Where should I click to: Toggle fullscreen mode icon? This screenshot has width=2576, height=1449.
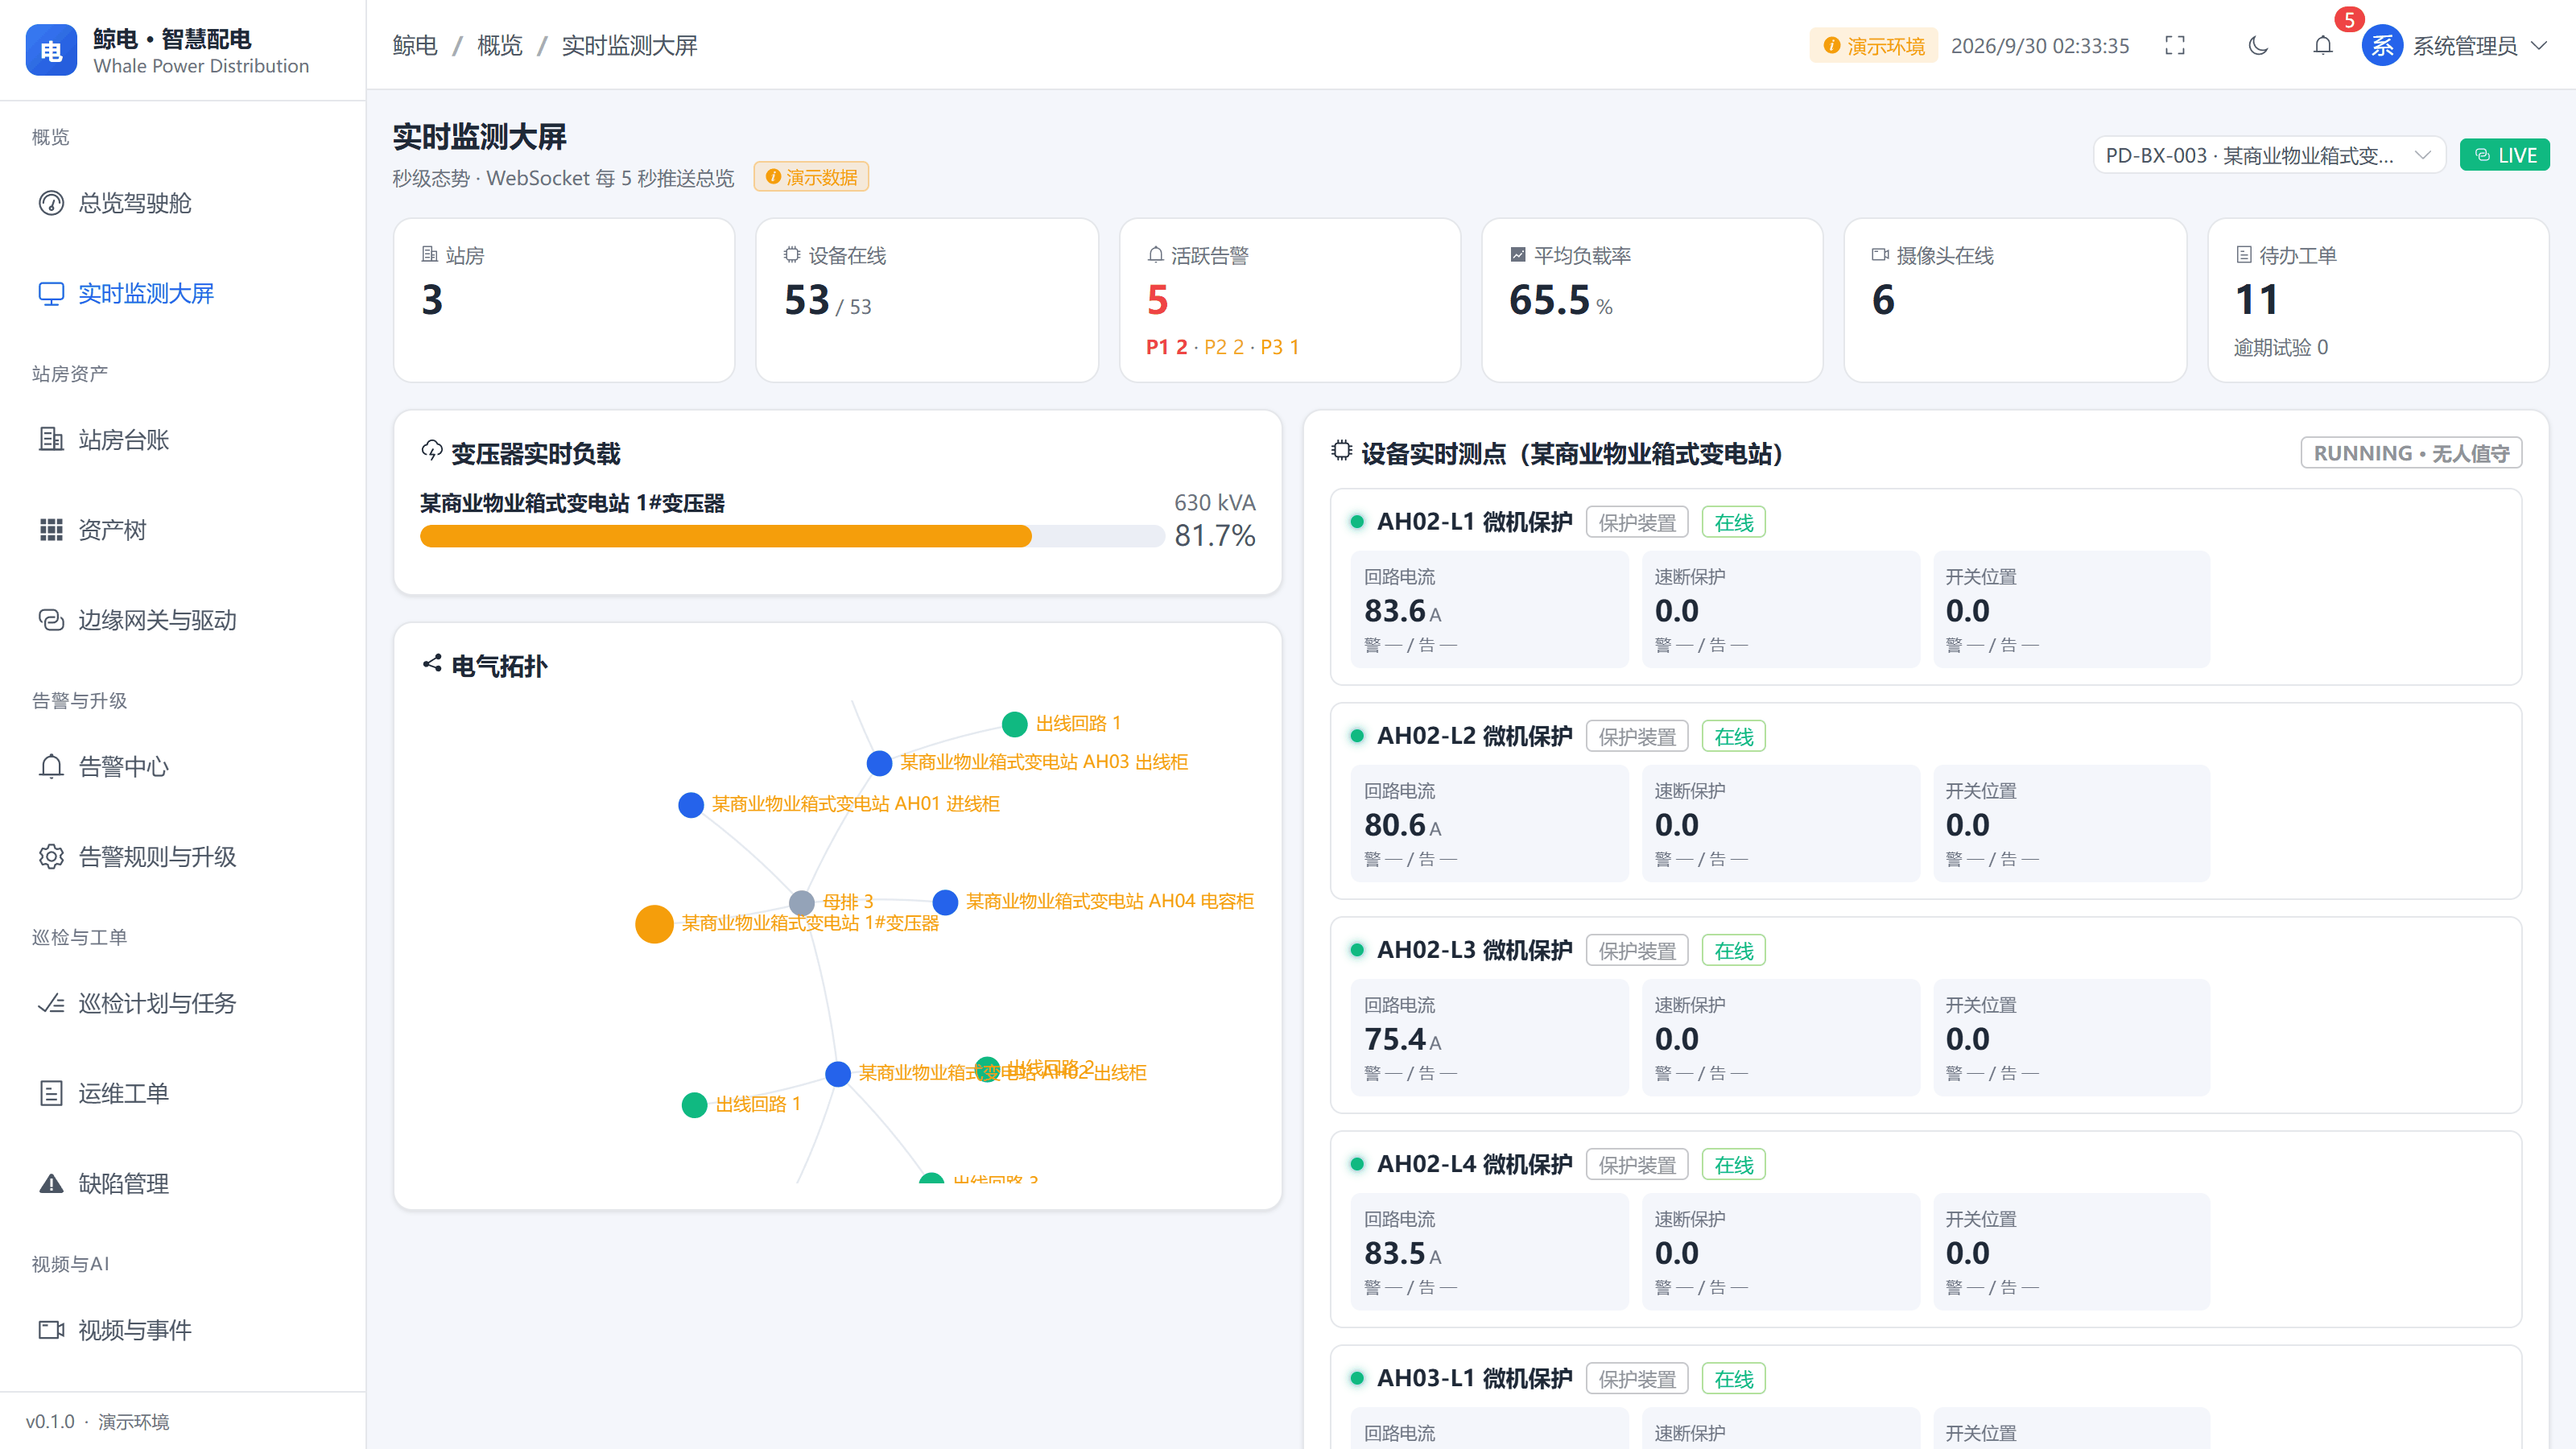coord(2175,45)
